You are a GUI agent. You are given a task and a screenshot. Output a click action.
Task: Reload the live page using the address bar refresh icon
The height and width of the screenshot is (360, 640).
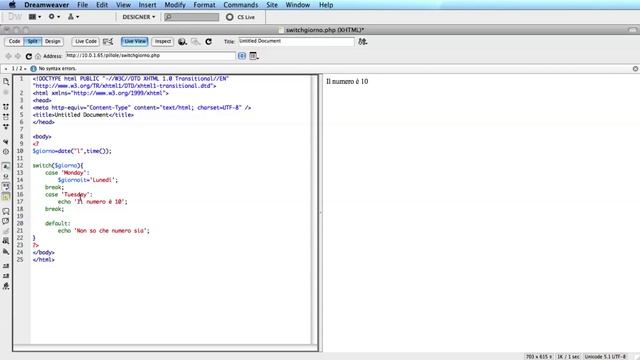click(x=29, y=56)
